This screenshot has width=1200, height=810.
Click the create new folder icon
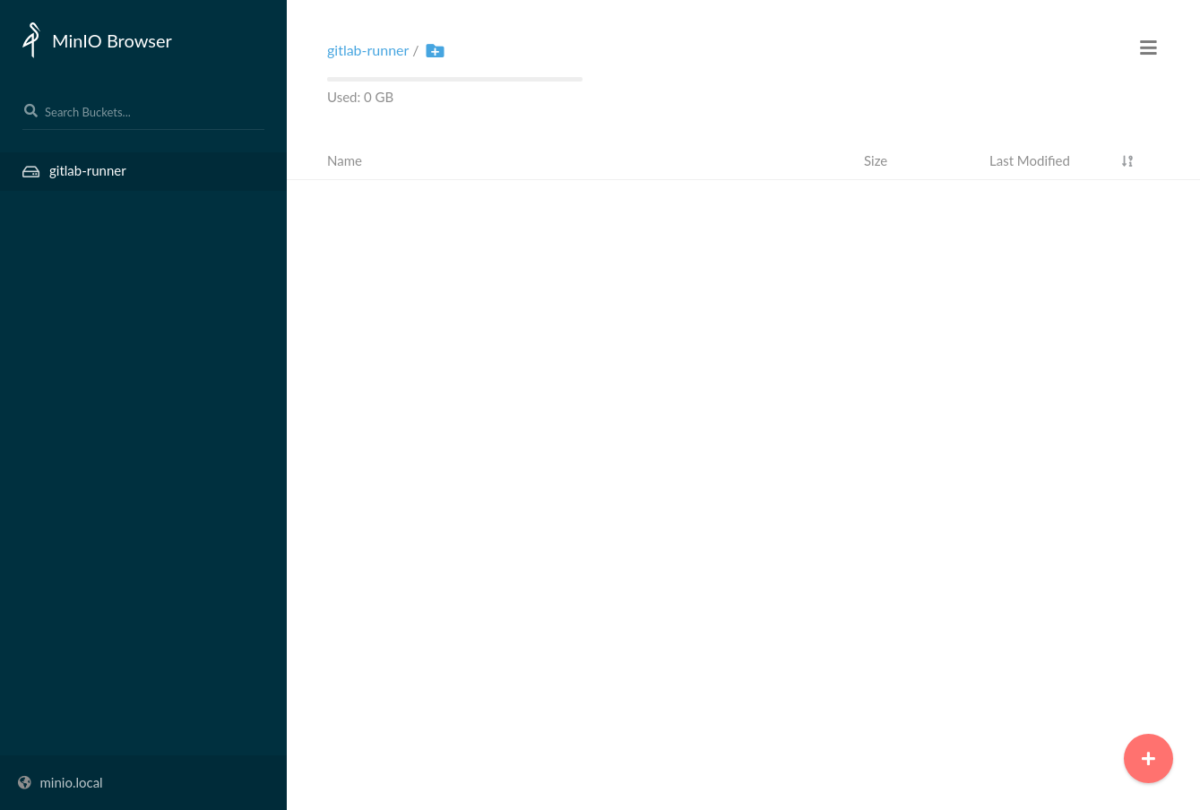click(x=434, y=50)
